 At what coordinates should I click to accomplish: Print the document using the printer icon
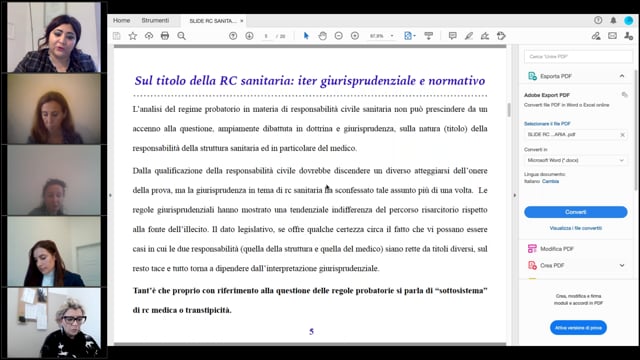coord(165,36)
